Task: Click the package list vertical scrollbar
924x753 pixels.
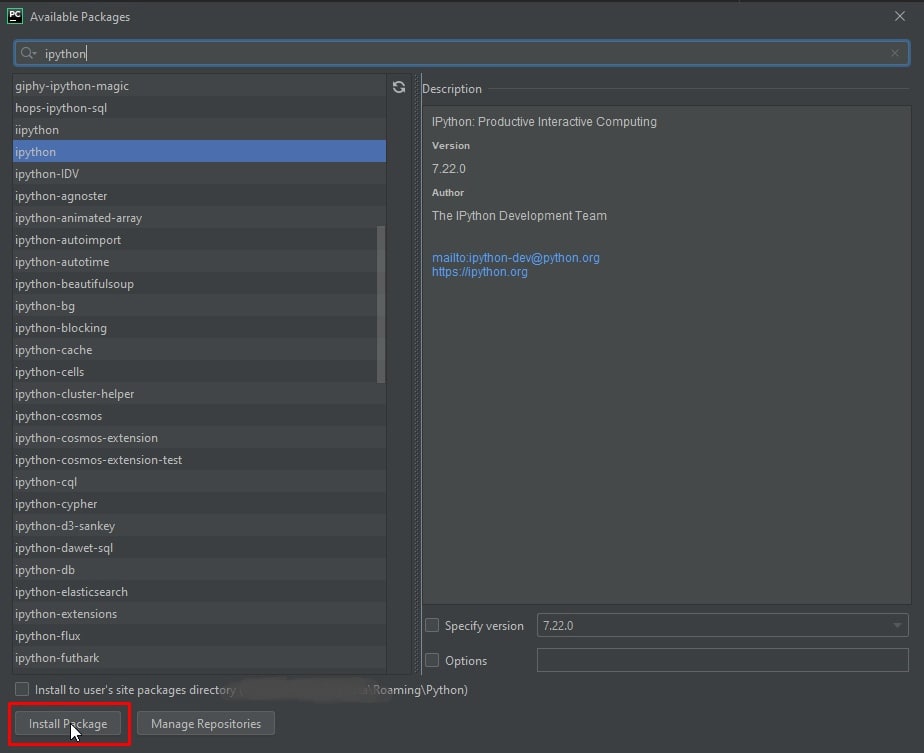Action: [x=381, y=305]
